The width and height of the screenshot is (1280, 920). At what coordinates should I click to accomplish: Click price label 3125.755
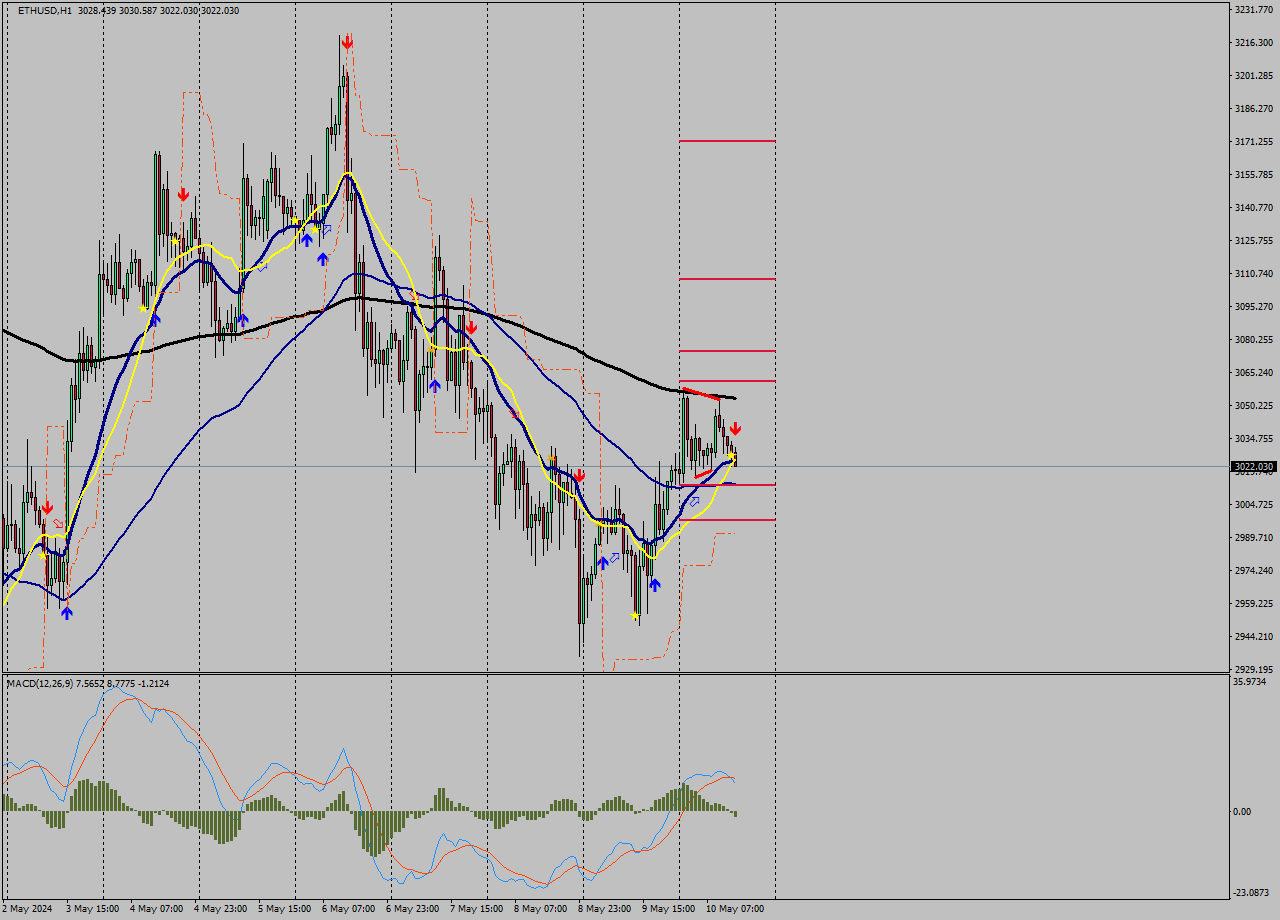1253,241
